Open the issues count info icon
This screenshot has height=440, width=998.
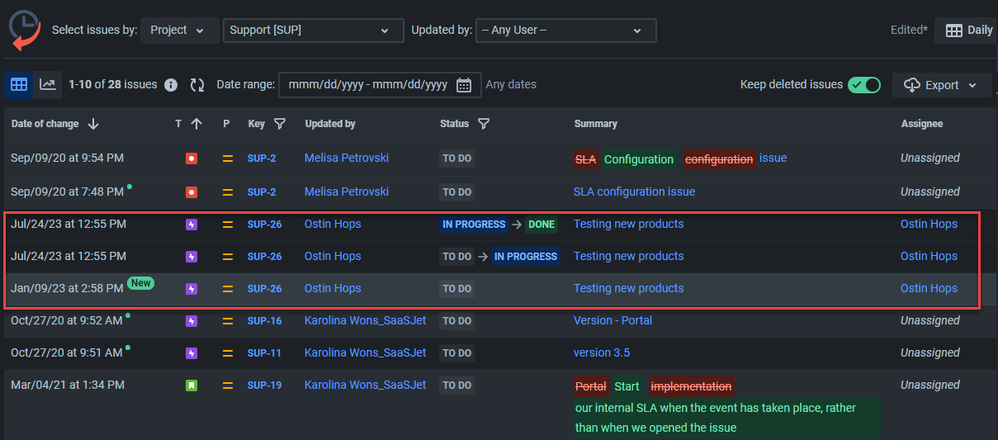[x=171, y=85]
